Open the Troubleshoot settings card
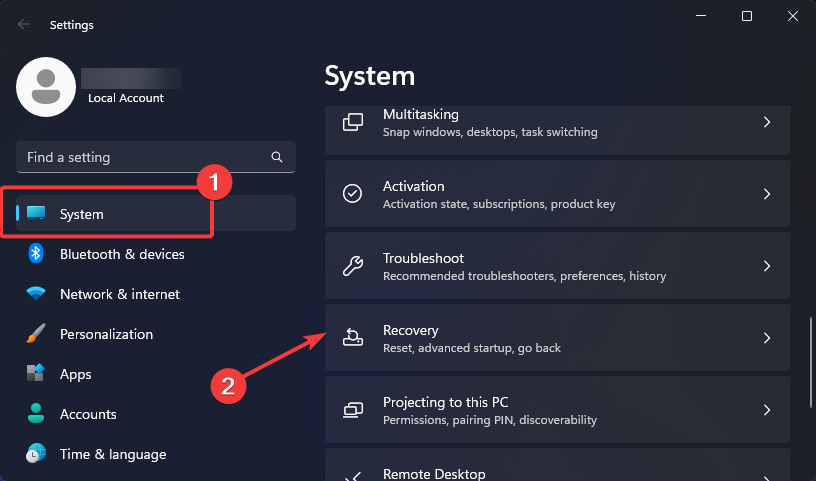The width and height of the screenshot is (816, 481). (x=557, y=266)
